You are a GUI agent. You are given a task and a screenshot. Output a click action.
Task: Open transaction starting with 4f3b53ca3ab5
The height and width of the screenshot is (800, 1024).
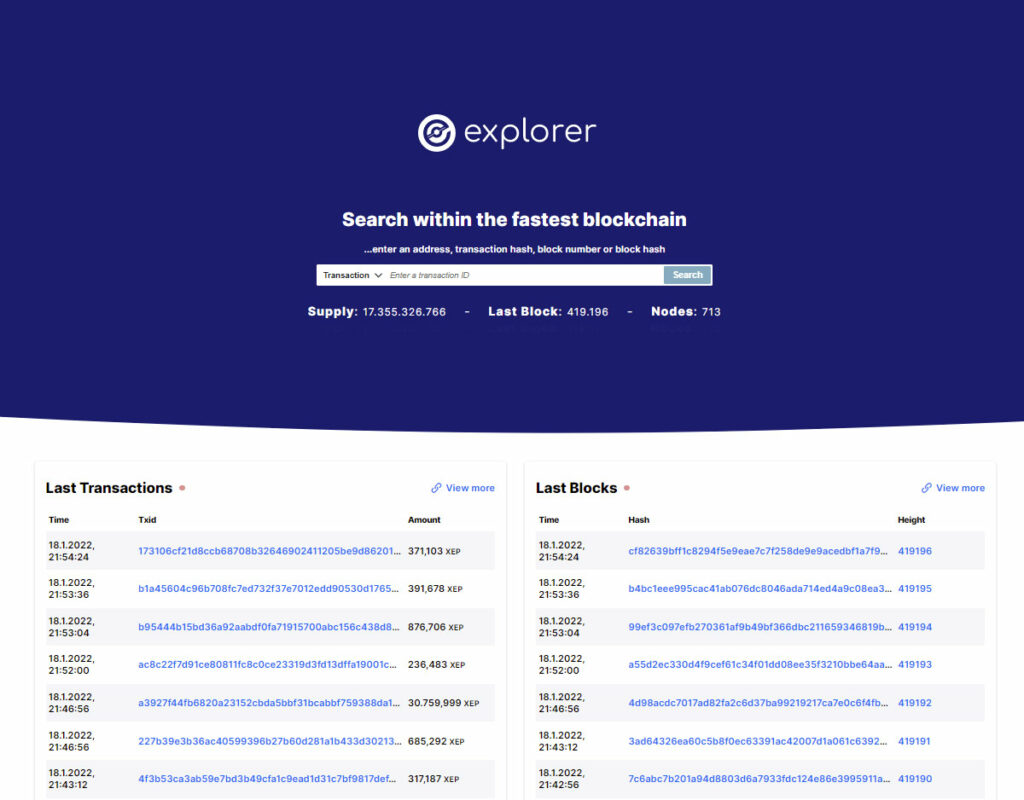point(269,779)
